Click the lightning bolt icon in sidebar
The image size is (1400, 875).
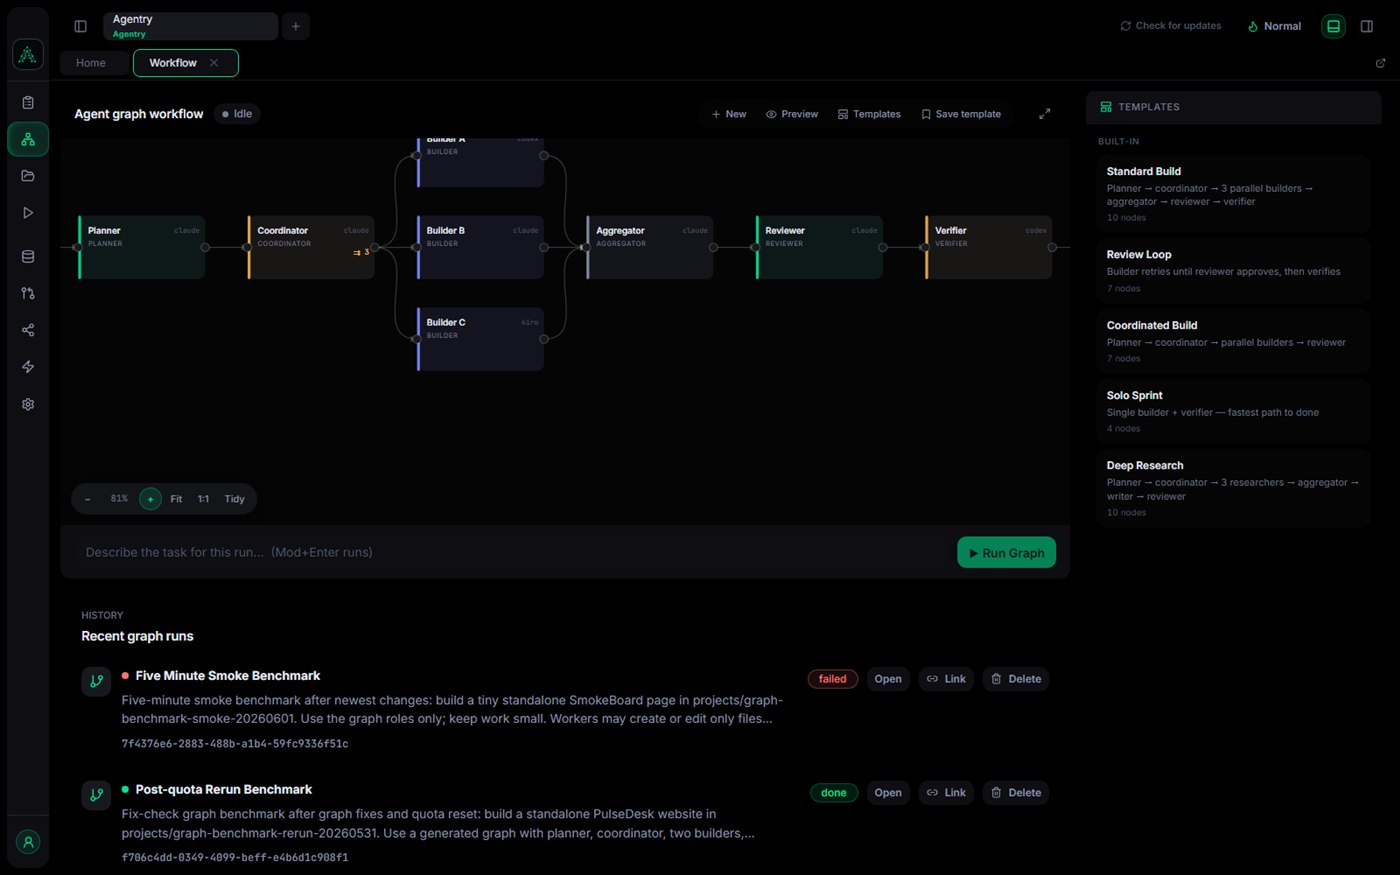(x=28, y=367)
